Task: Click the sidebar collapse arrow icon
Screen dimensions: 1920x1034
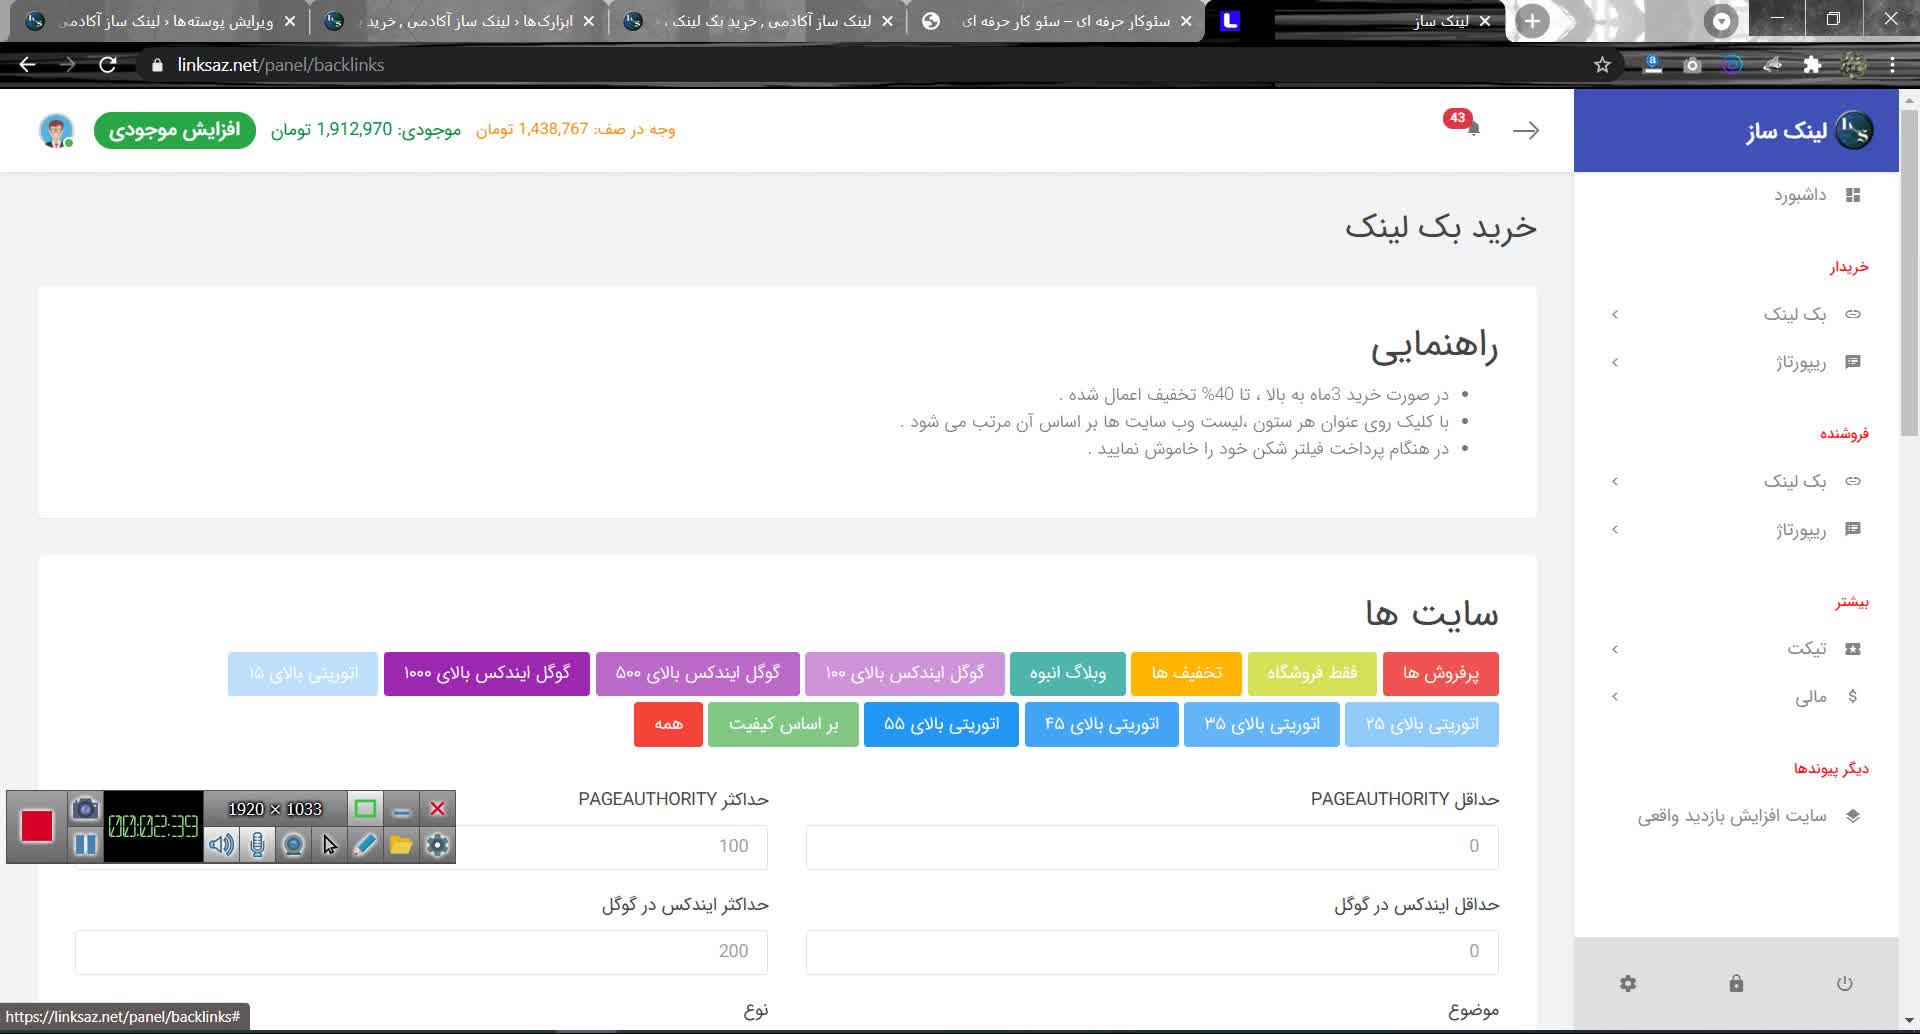Action: 1525,130
